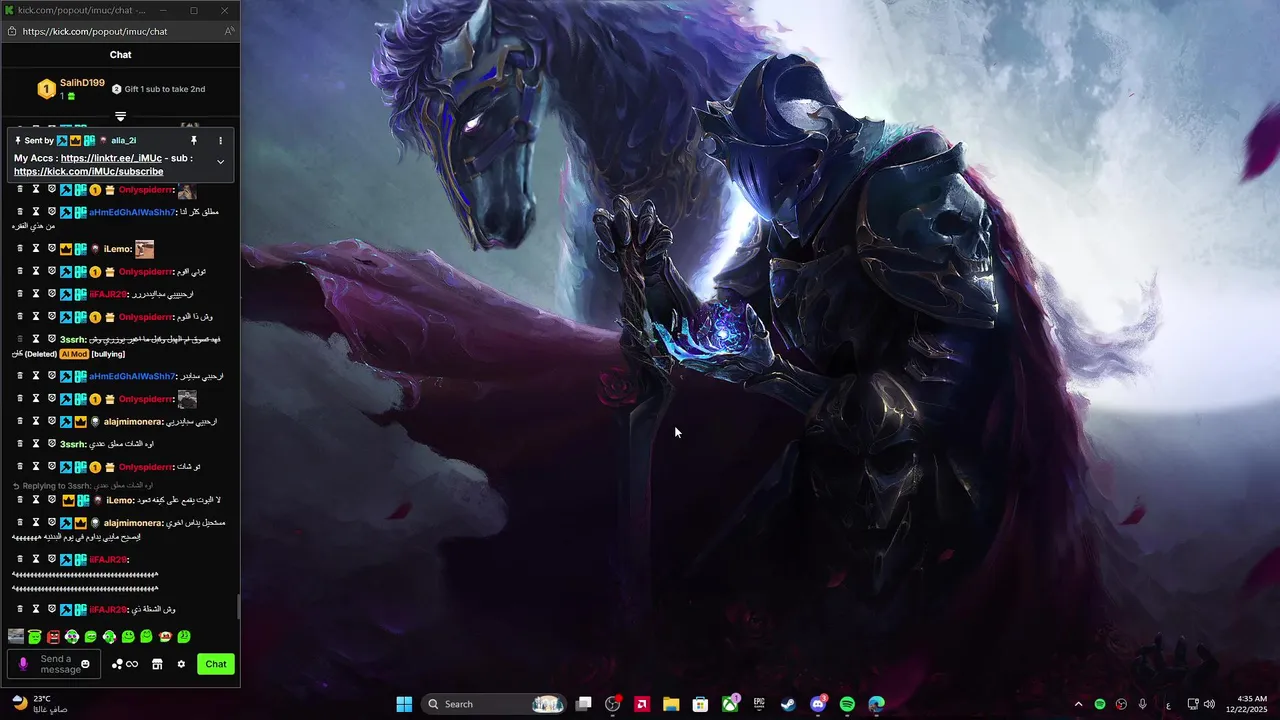
Task: Open Windows Start menu
Action: pos(404,704)
